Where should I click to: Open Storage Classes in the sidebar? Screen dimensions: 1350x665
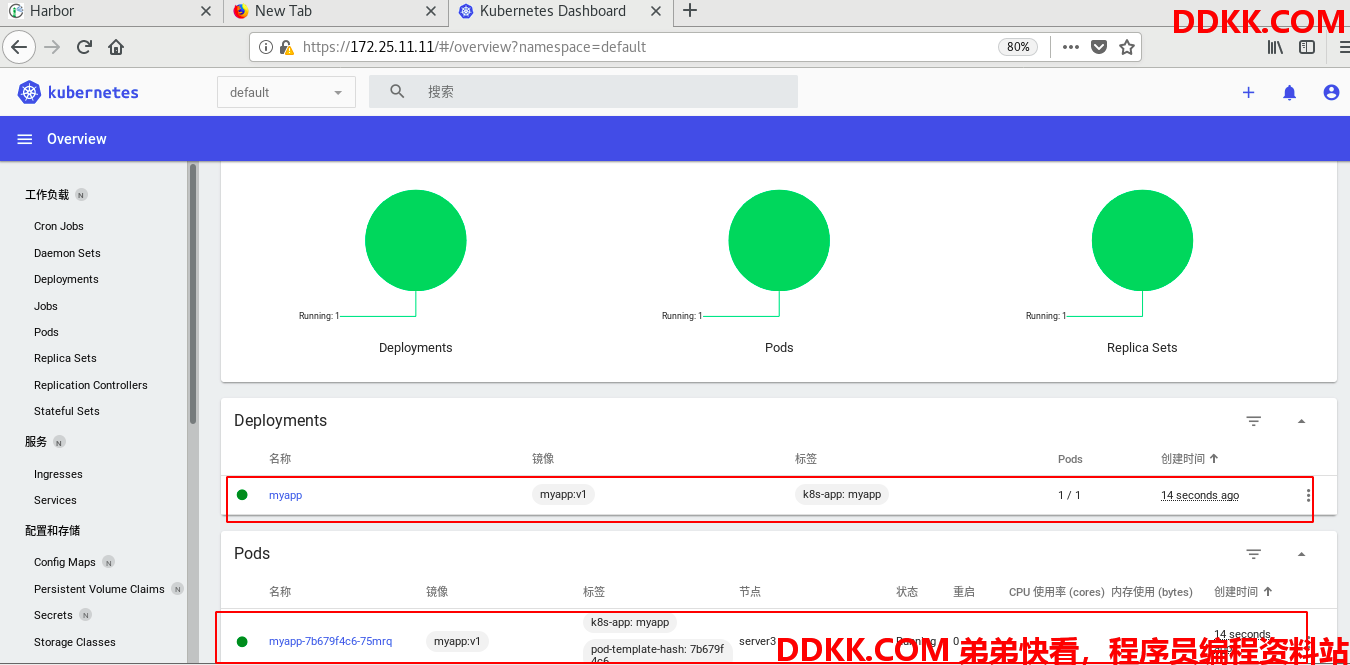tap(75, 642)
